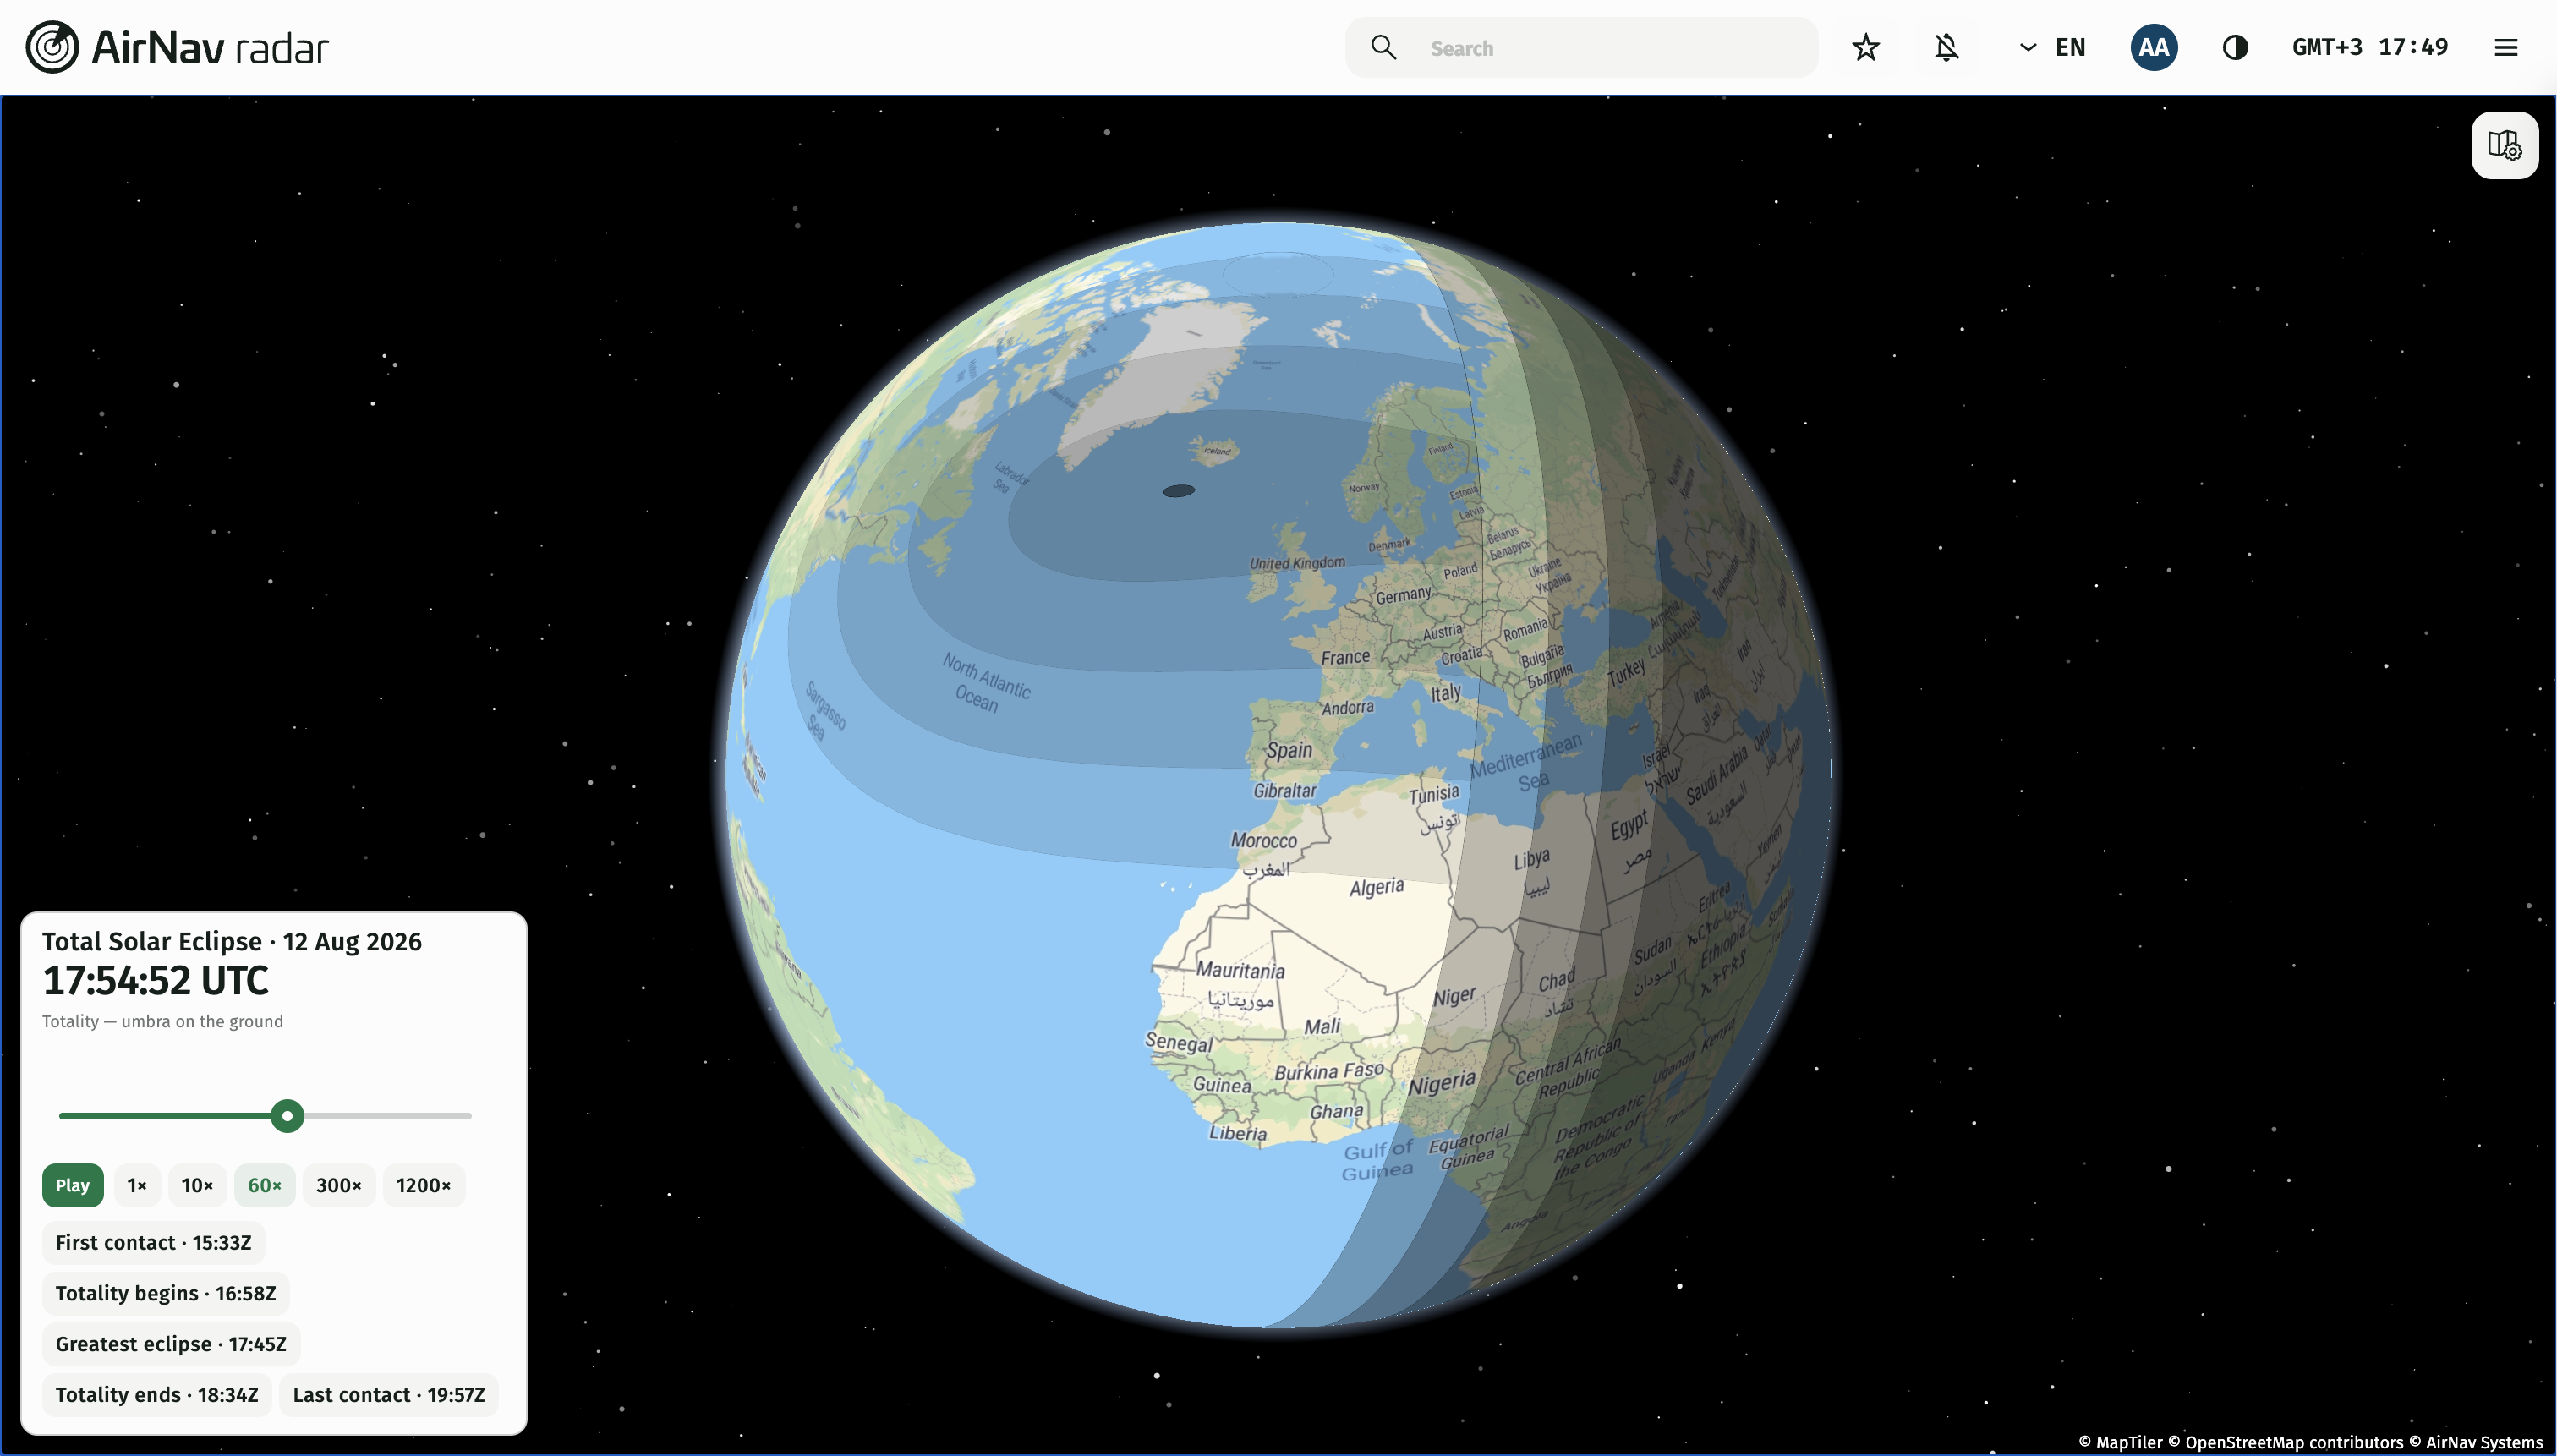
Task: Toggle notifications with the muted bell icon
Action: pyautogui.click(x=1946, y=47)
